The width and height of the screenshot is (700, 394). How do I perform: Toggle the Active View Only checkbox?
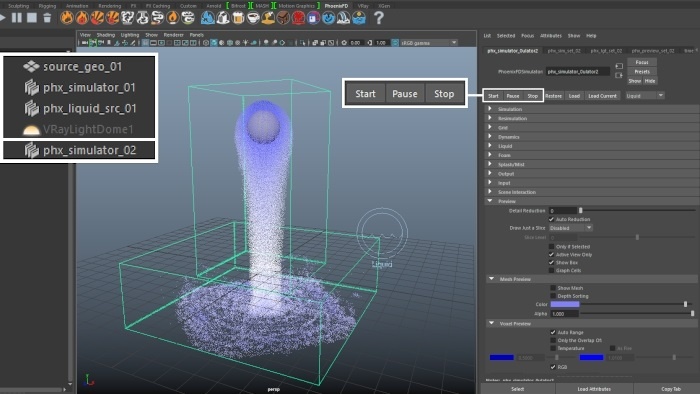click(551, 254)
